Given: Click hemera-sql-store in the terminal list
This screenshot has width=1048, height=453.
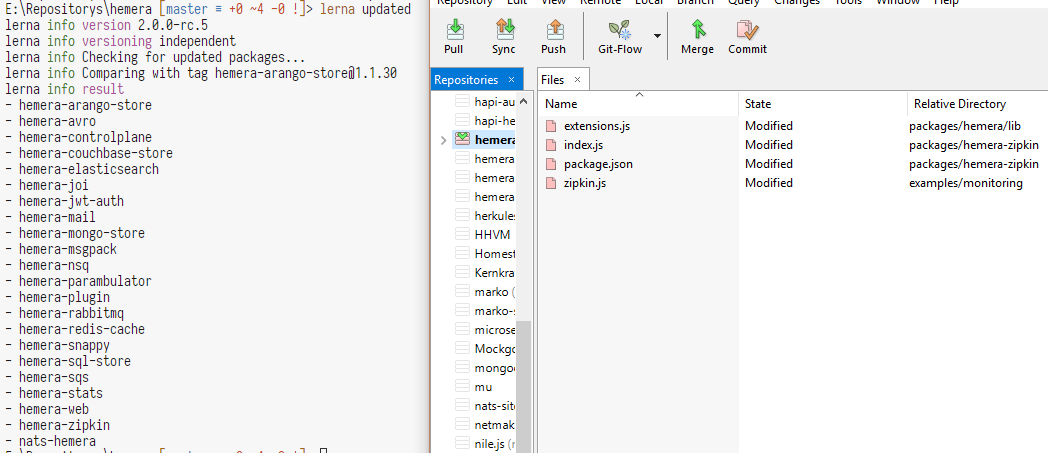Looking at the screenshot, I should click(x=75, y=361).
